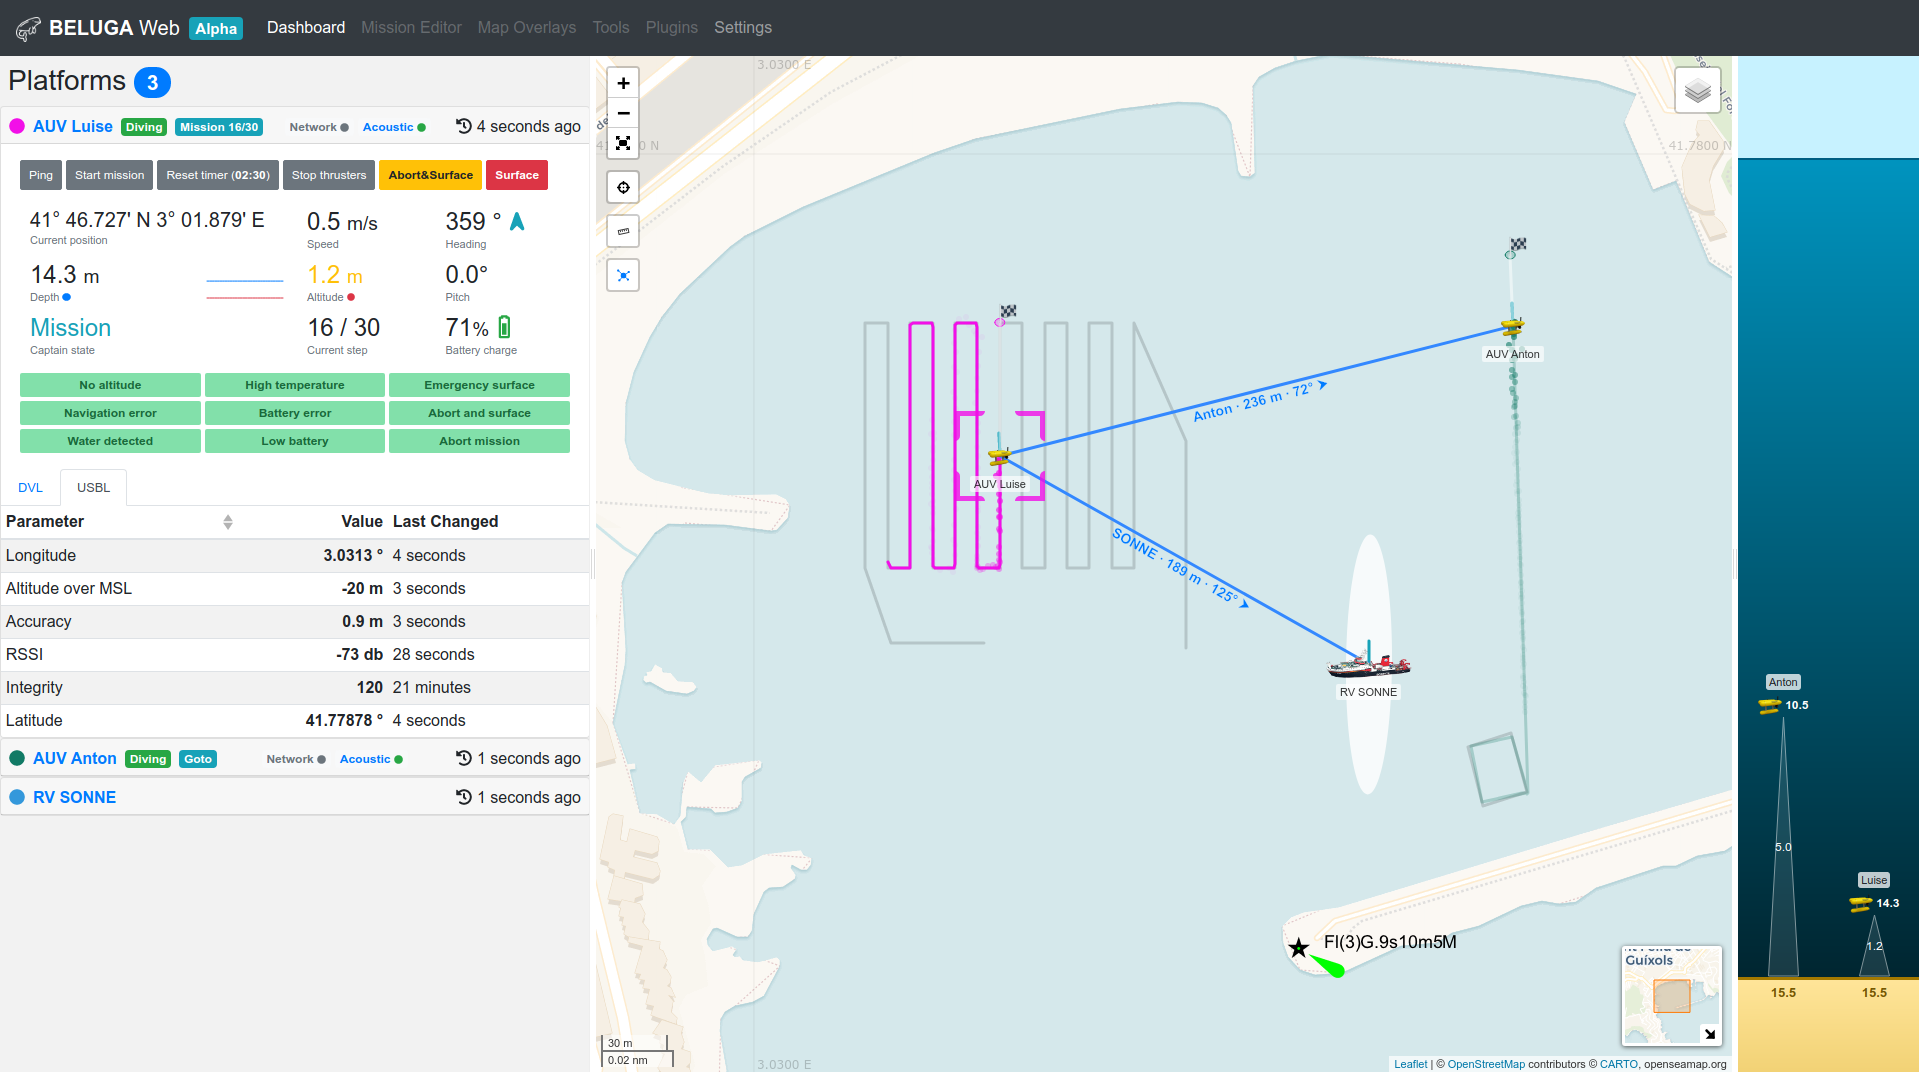Toggle the Water detected status indicator
Image resolution: width=1919 pixels, height=1072 pixels.
click(x=110, y=441)
